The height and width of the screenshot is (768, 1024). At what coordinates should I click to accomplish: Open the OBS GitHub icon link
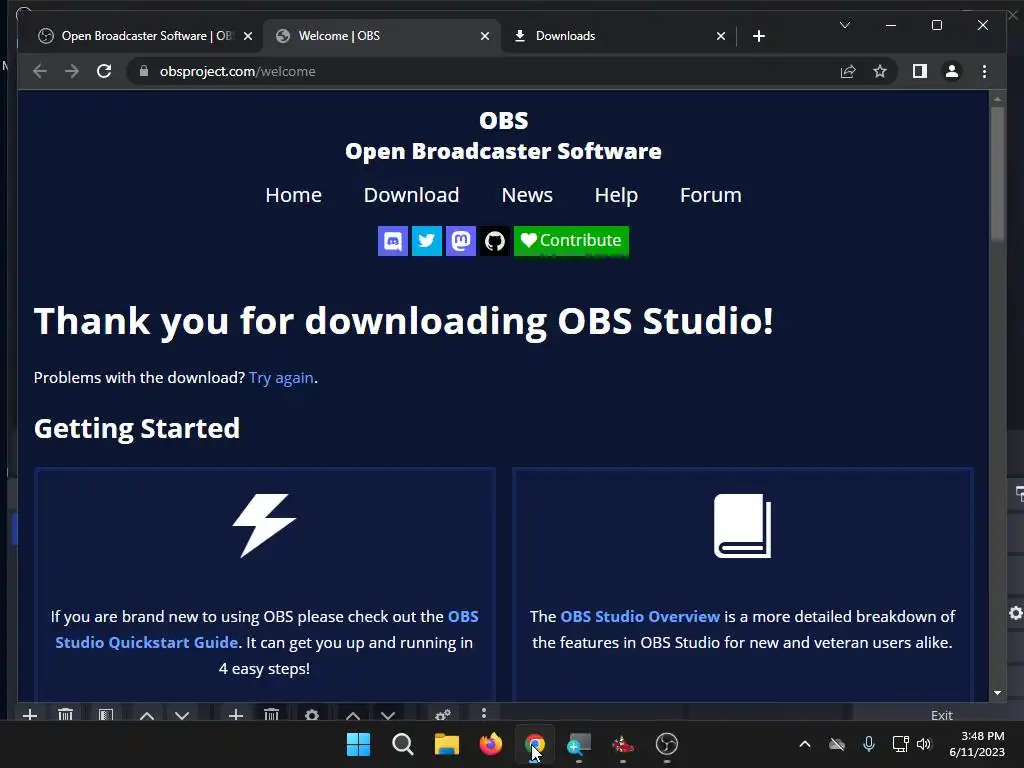pyautogui.click(x=494, y=241)
